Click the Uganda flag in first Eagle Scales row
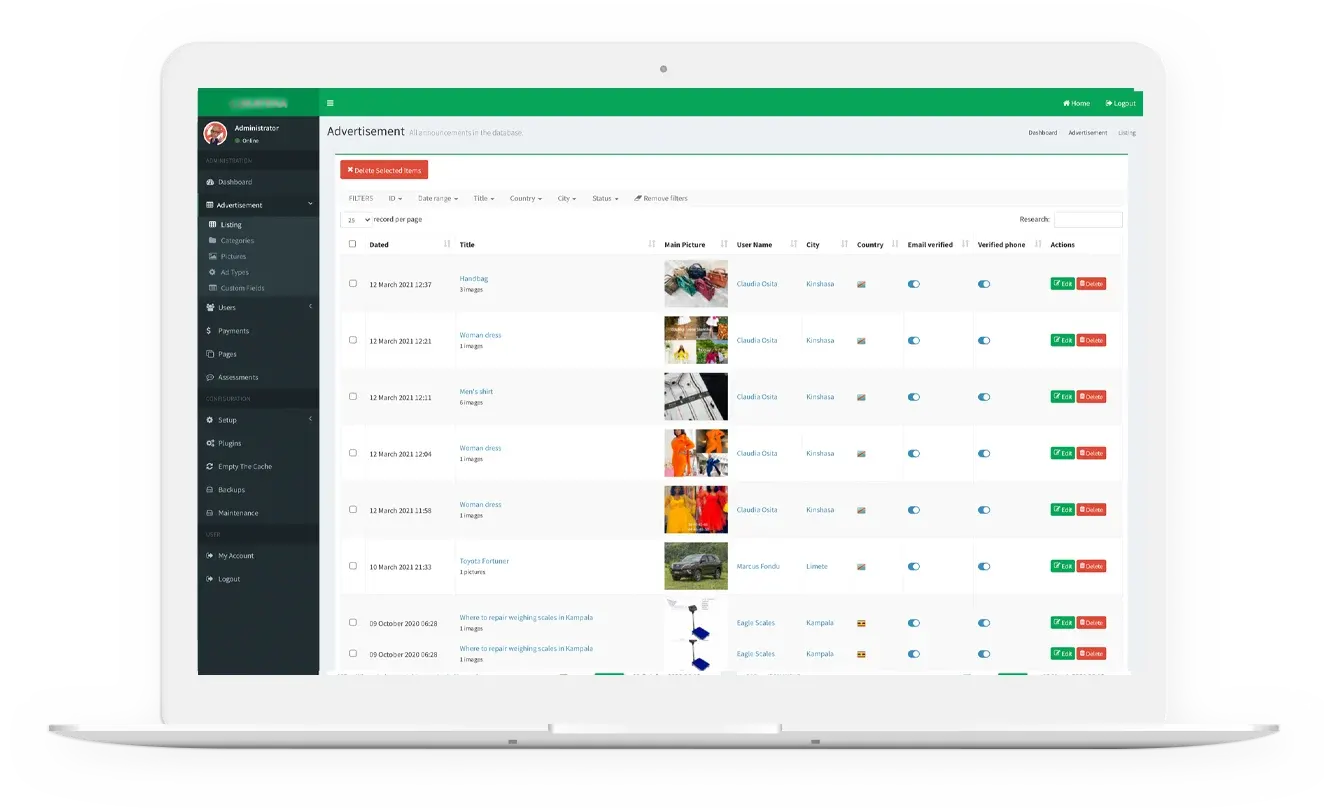Viewport: 1324px width, 808px height. tap(861, 623)
